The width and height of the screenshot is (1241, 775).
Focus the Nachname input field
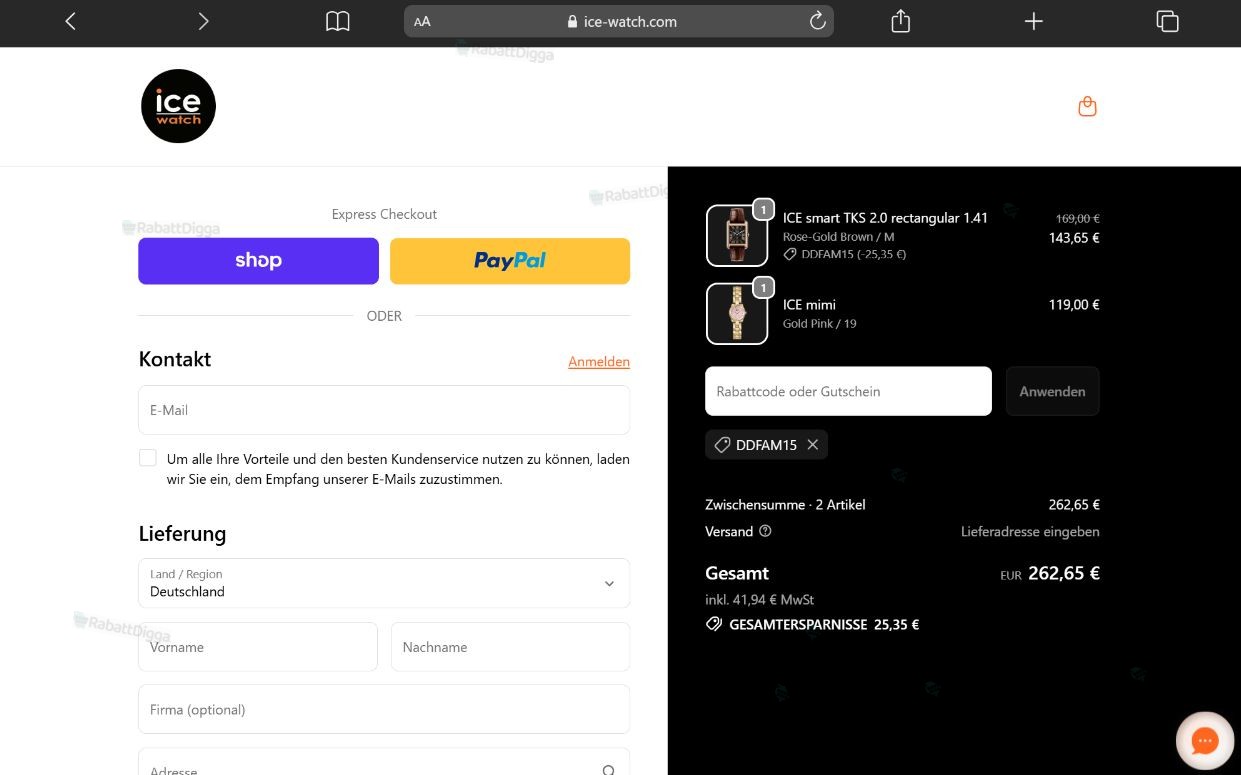(x=510, y=647)
